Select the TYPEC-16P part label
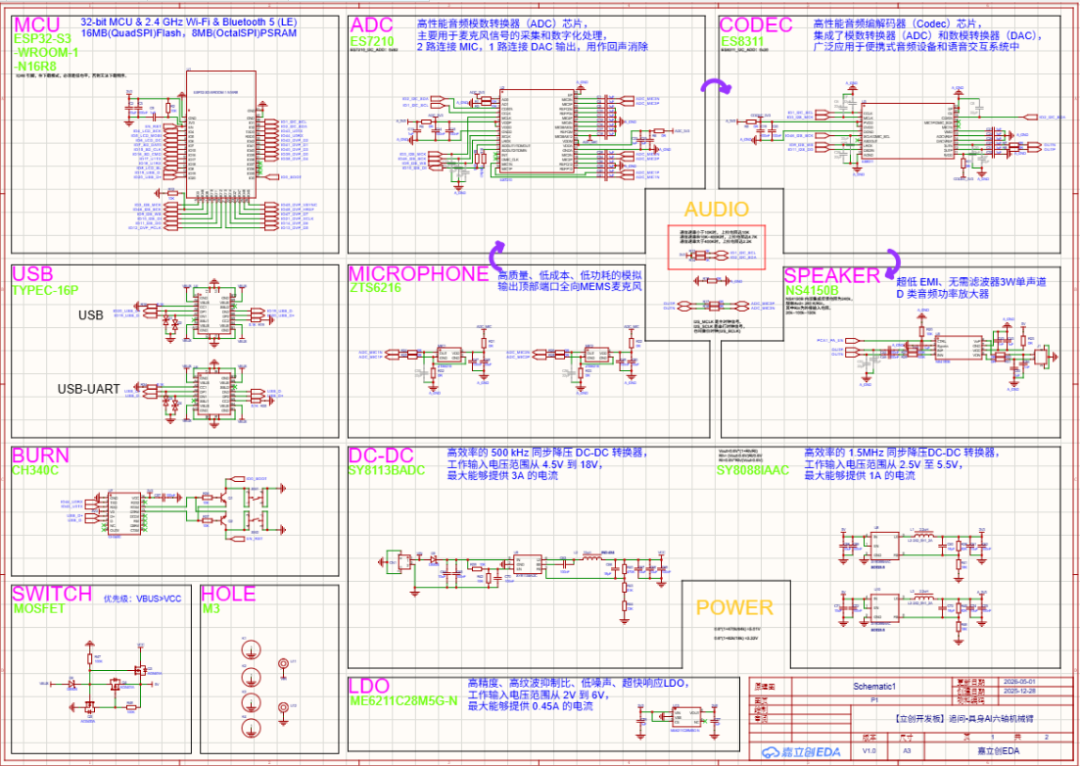The height and width of the screenshot is (766, 1080). click(45, 290)
